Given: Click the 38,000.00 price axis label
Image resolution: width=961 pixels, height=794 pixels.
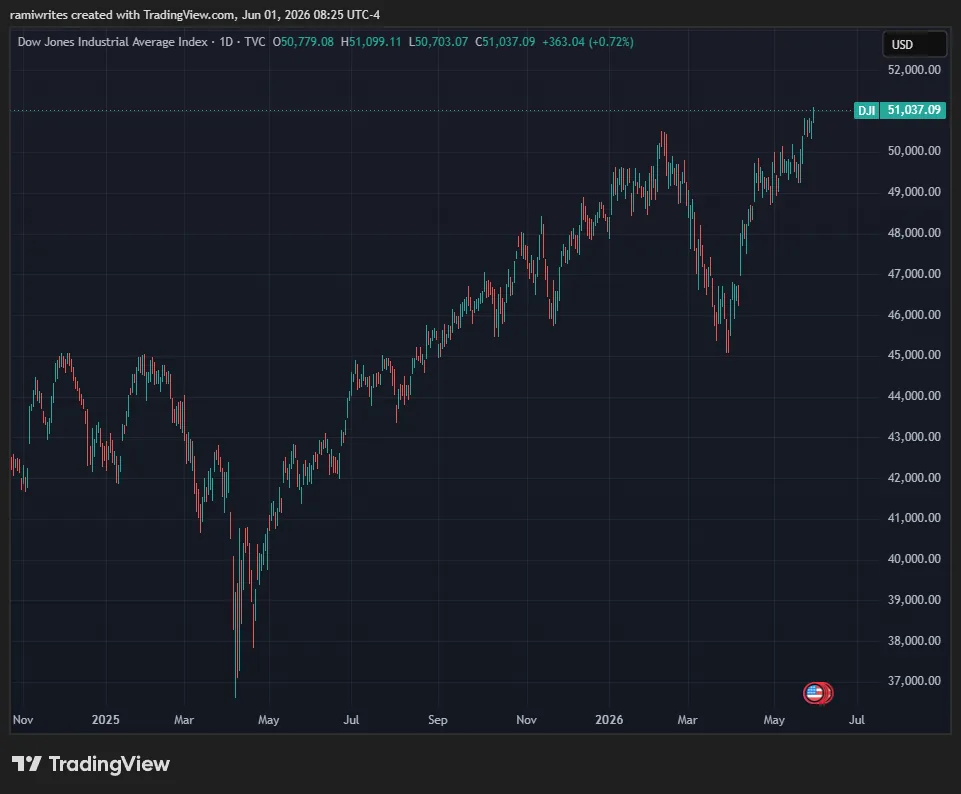Looking at the screenshot, I should pyautogui.click(x=914, y=641).
